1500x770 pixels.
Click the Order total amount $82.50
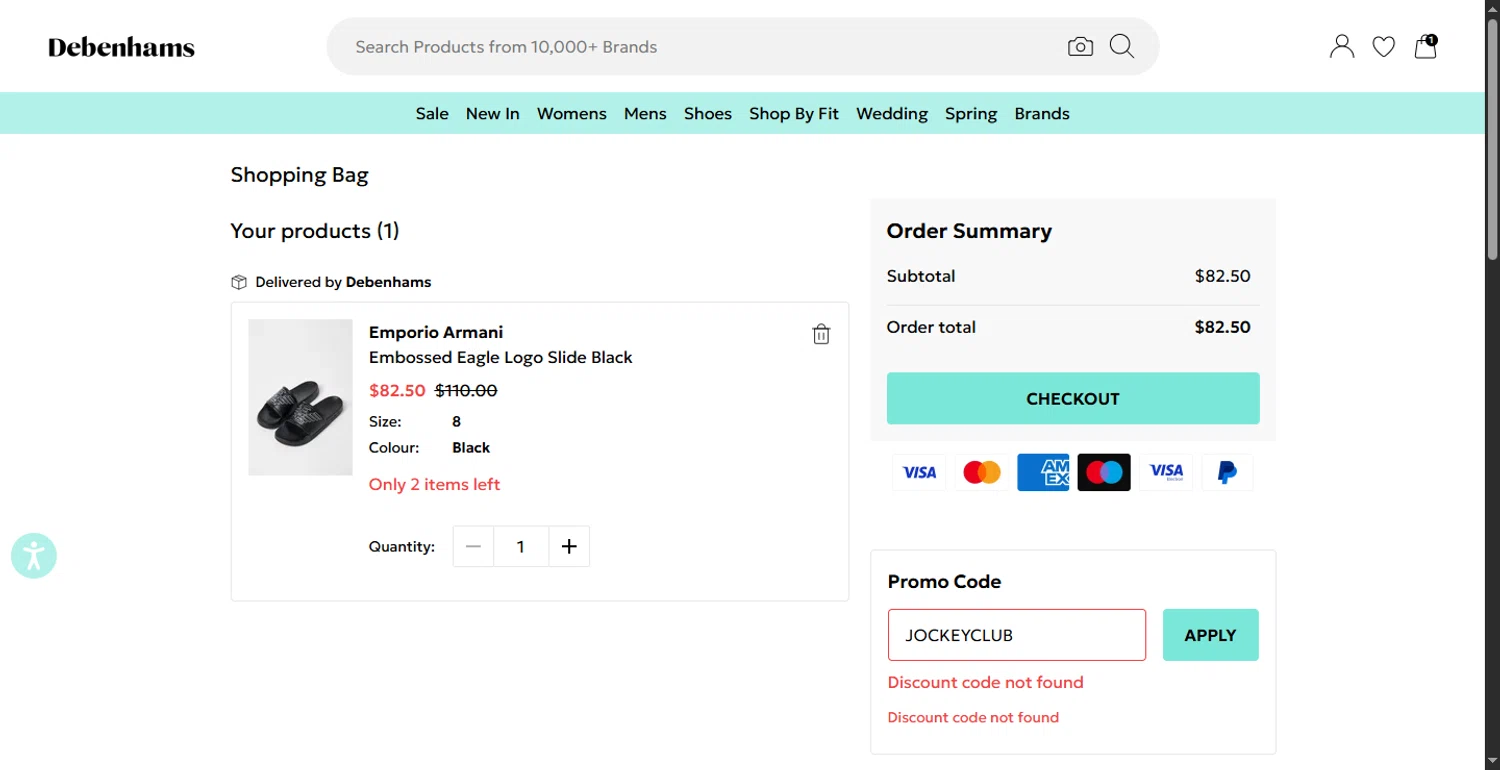[1223, 327]
